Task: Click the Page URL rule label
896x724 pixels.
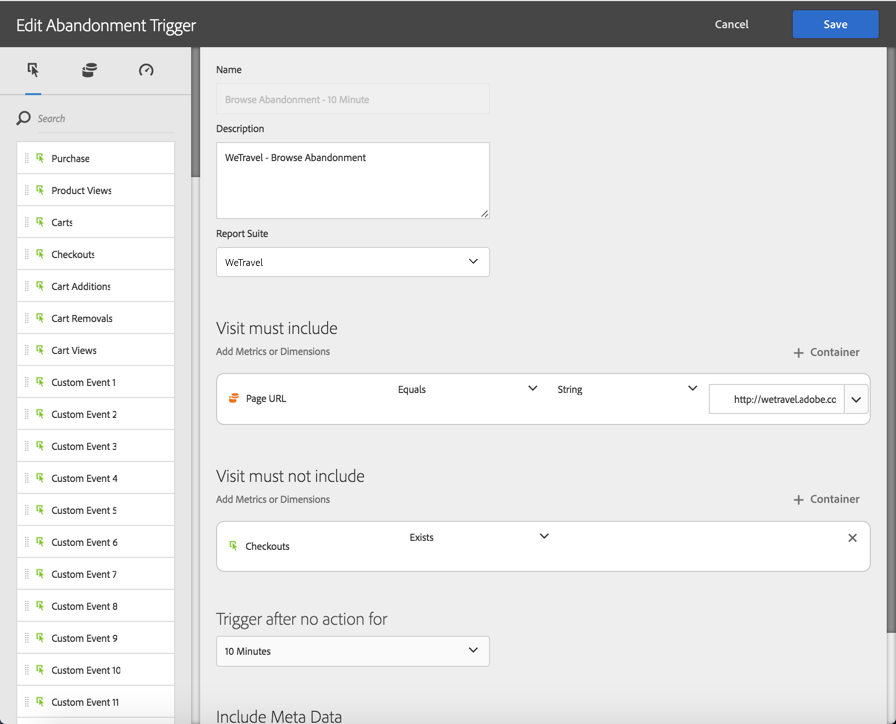Action: 266,398
